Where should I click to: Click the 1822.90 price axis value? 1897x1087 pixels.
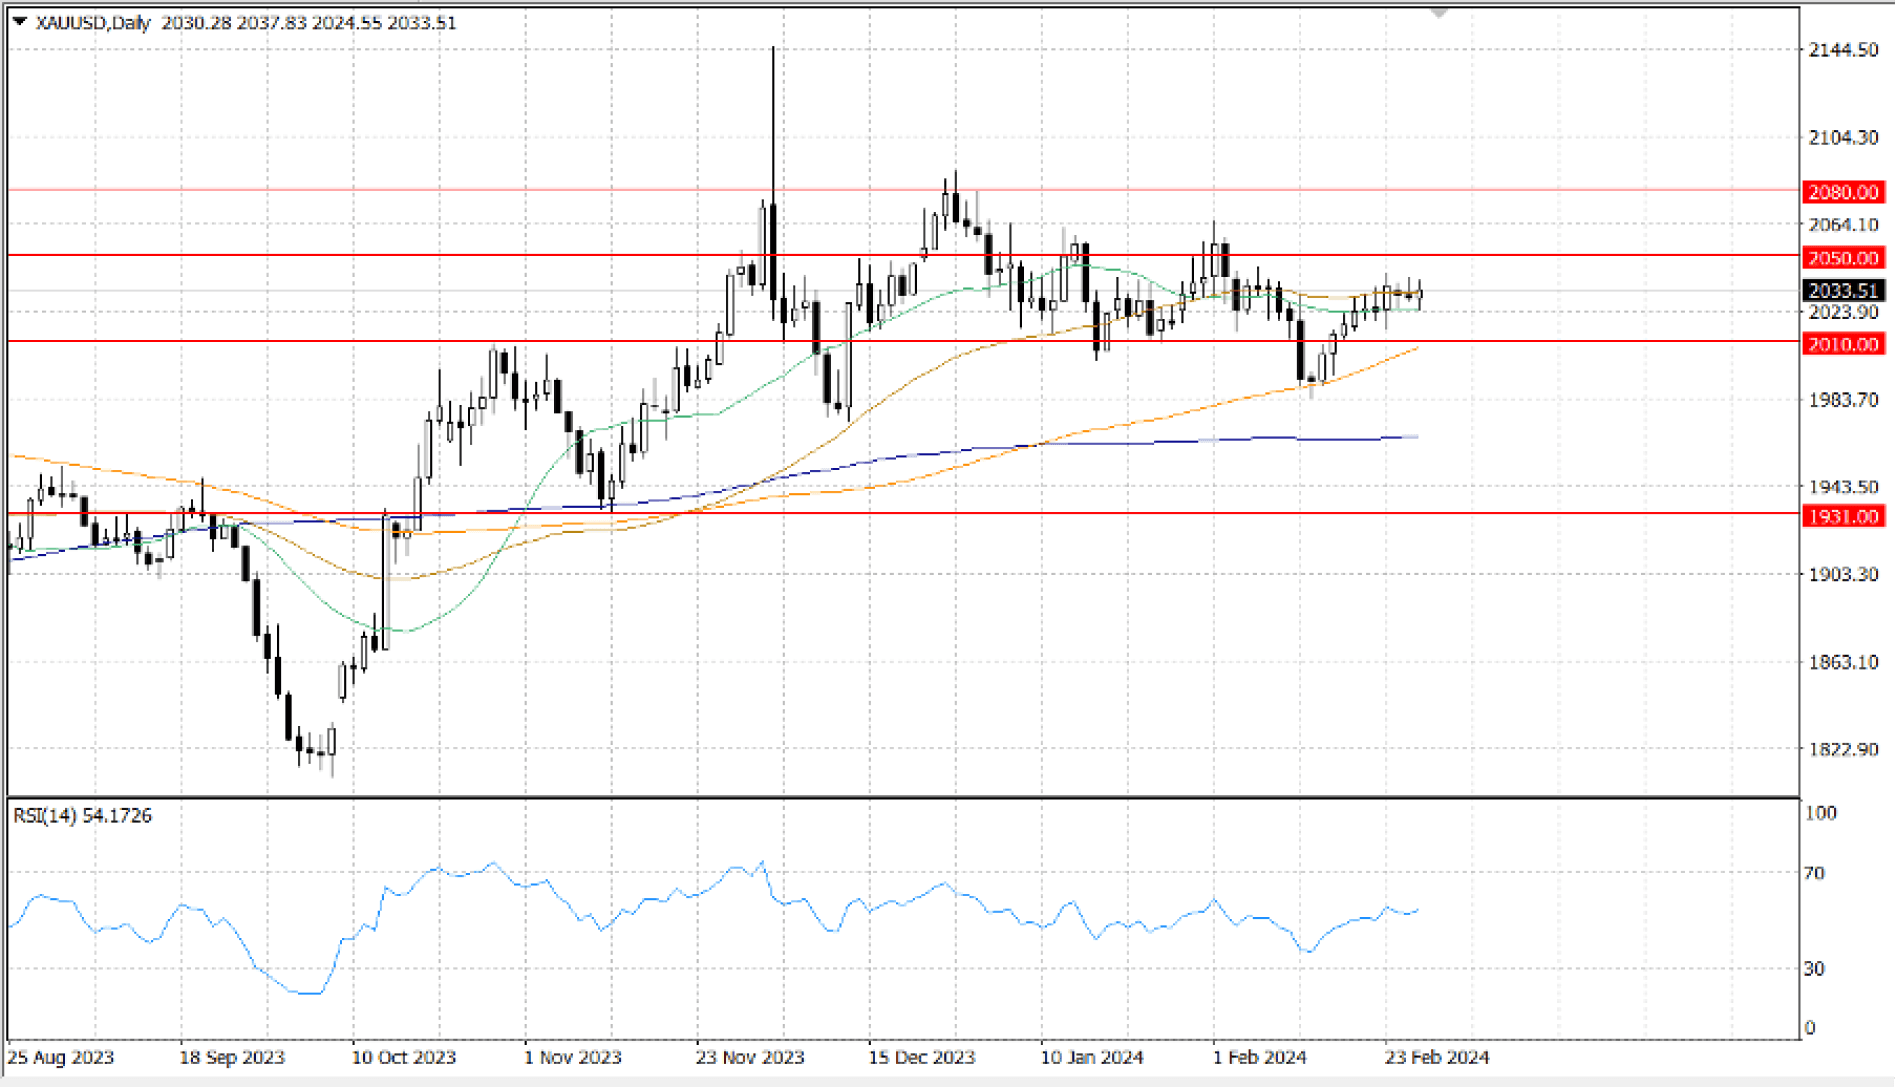pos(1844,749)
